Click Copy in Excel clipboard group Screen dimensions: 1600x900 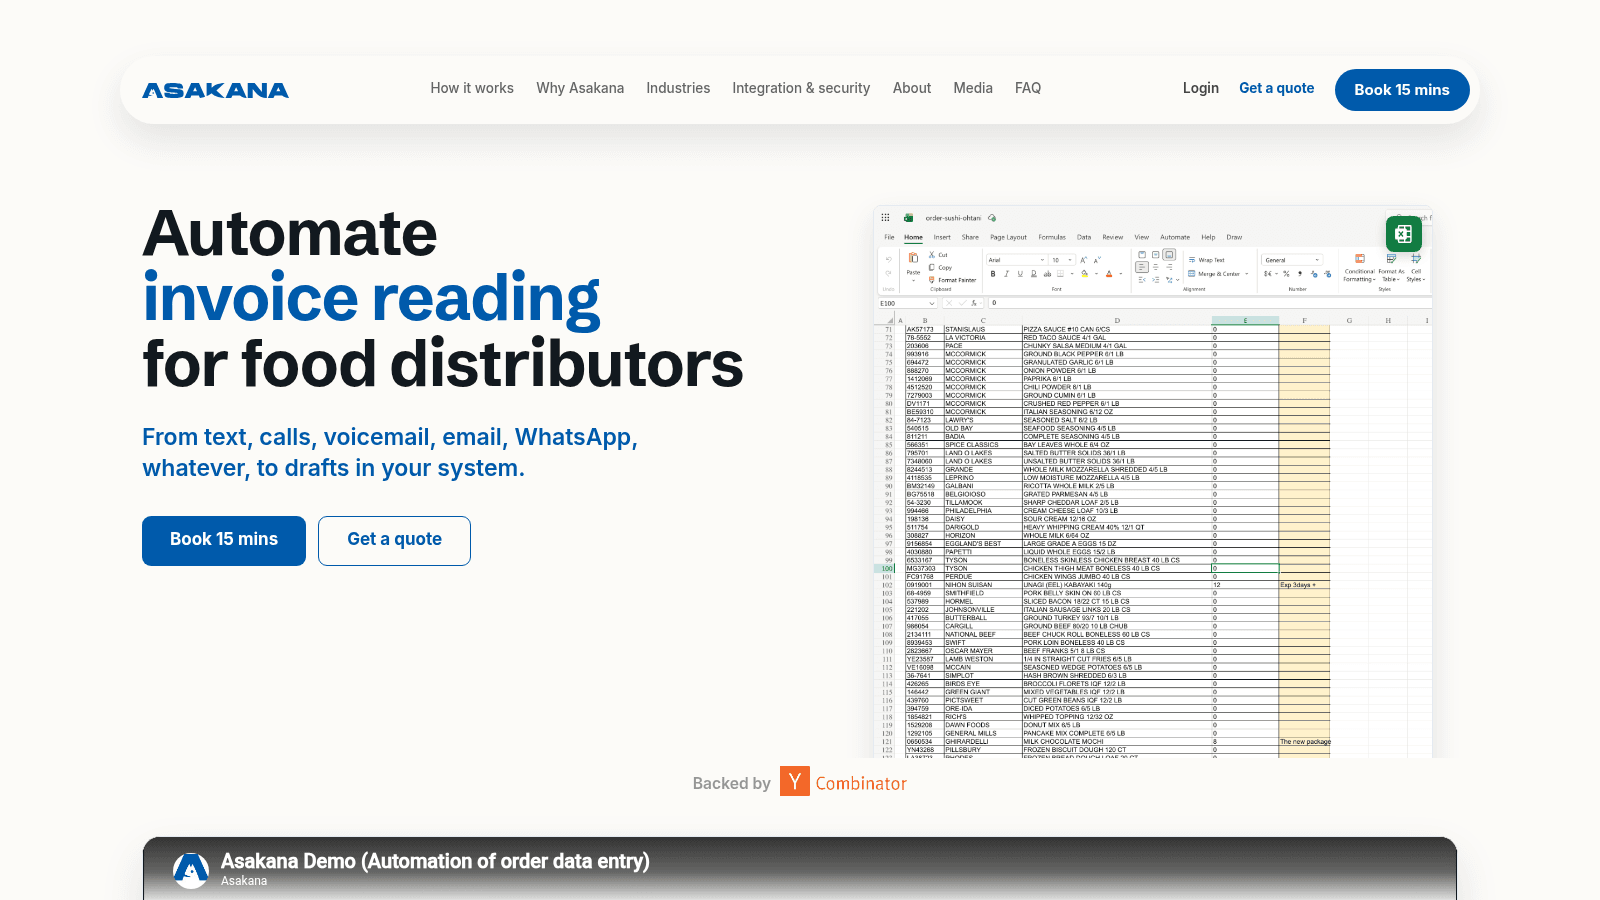click(940, 267)
